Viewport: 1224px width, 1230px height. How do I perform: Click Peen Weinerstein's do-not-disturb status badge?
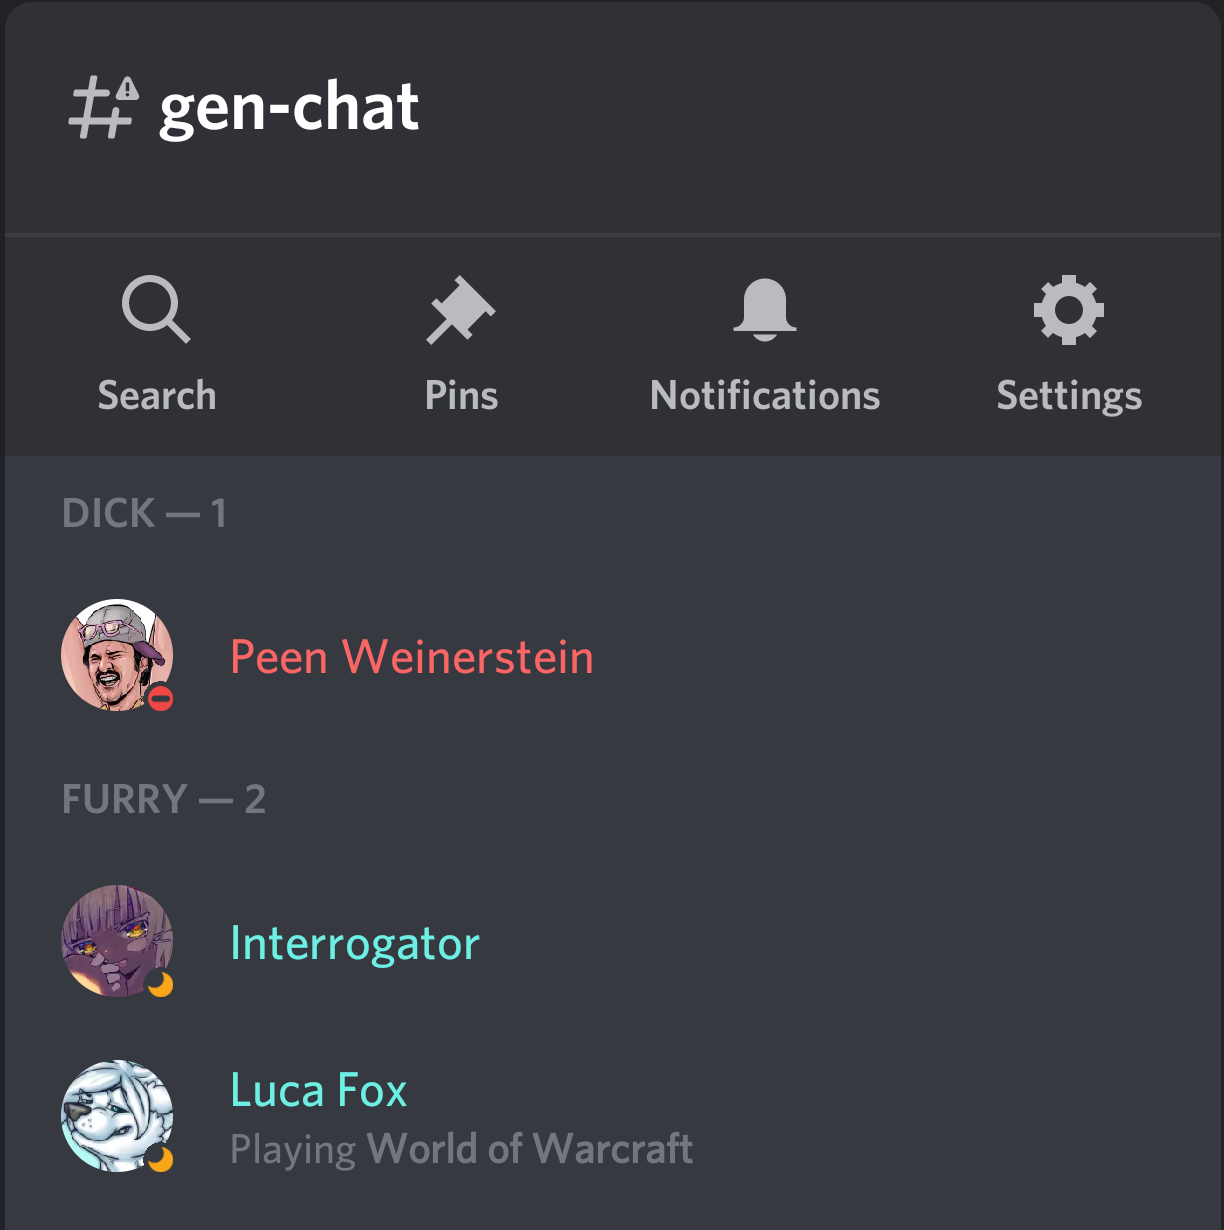[160, 698]
